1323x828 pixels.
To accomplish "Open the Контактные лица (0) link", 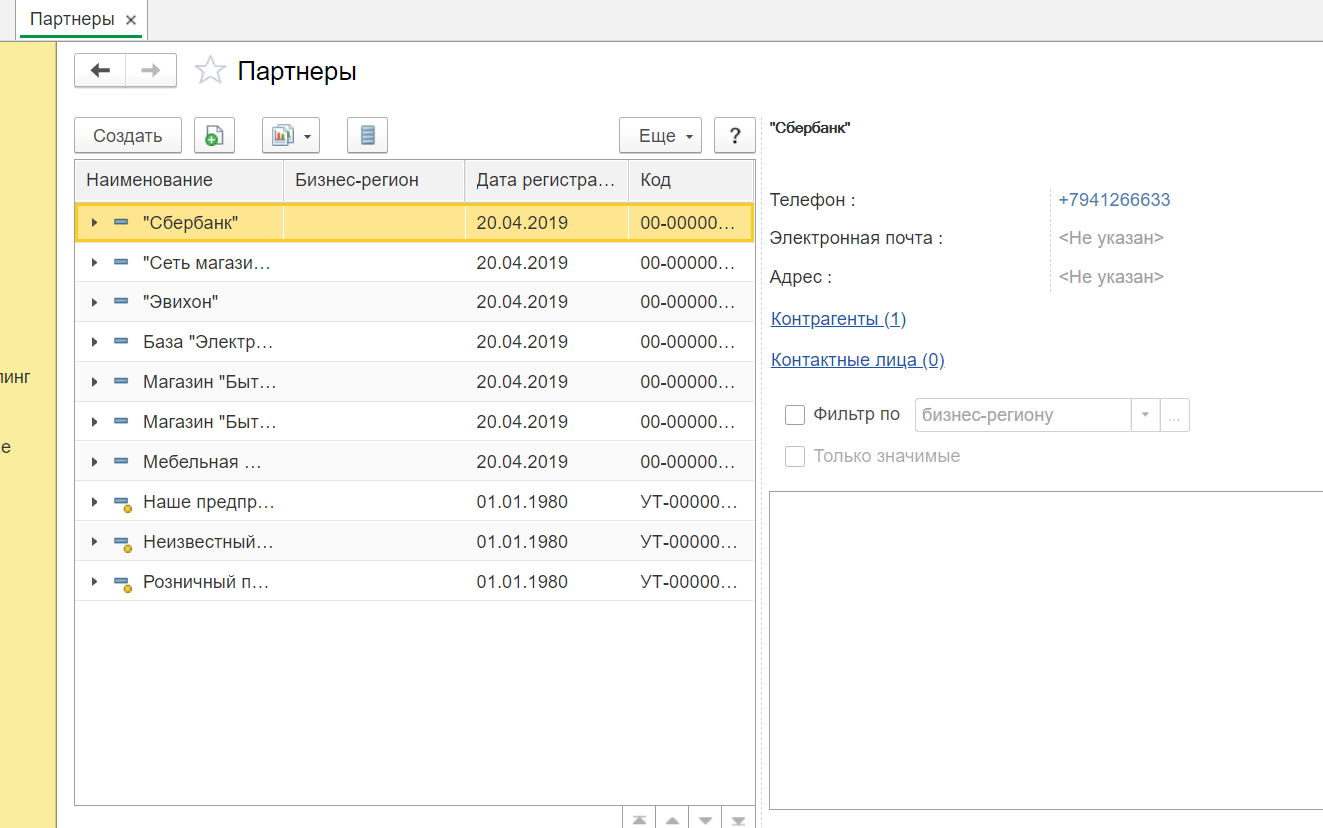I will (x=857, y=360).
